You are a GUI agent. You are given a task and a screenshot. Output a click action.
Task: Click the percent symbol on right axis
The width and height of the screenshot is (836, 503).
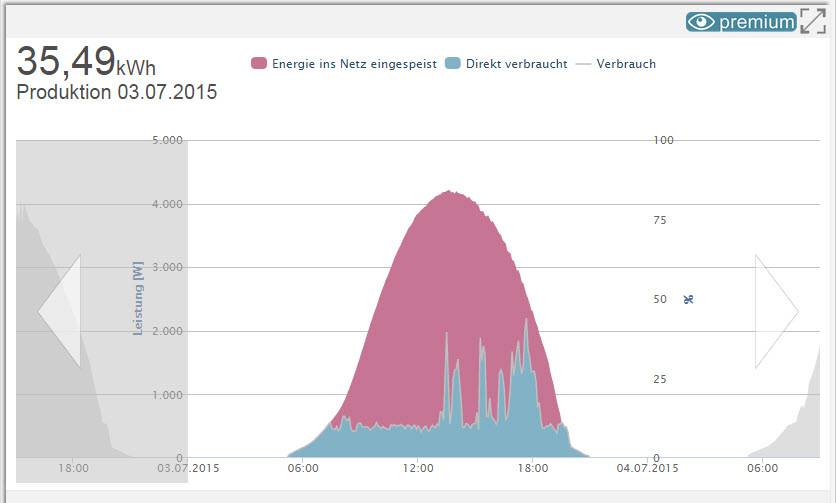click(x=688, y=299)
